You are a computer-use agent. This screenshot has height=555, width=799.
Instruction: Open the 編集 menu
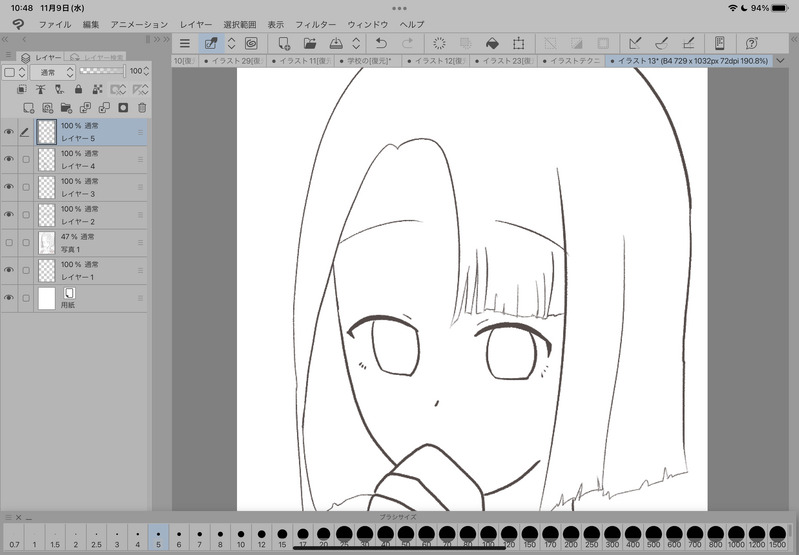click(x=91, y=24)
